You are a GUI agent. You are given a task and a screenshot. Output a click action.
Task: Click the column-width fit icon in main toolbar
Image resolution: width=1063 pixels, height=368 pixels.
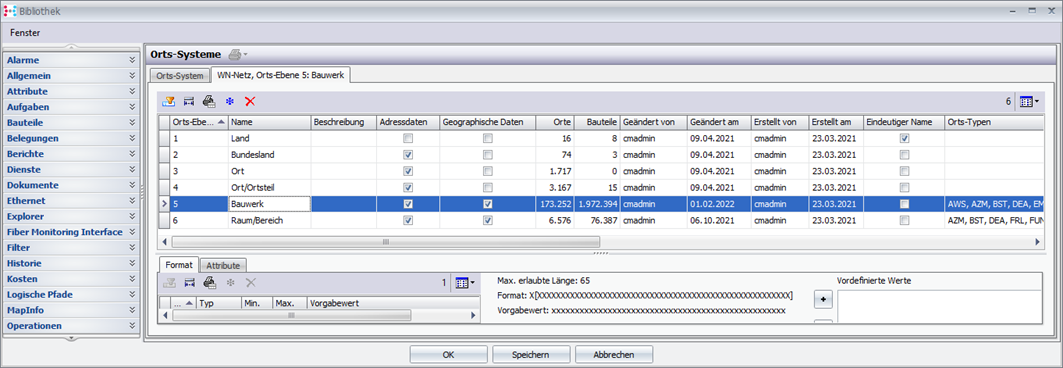coord(188,101)
